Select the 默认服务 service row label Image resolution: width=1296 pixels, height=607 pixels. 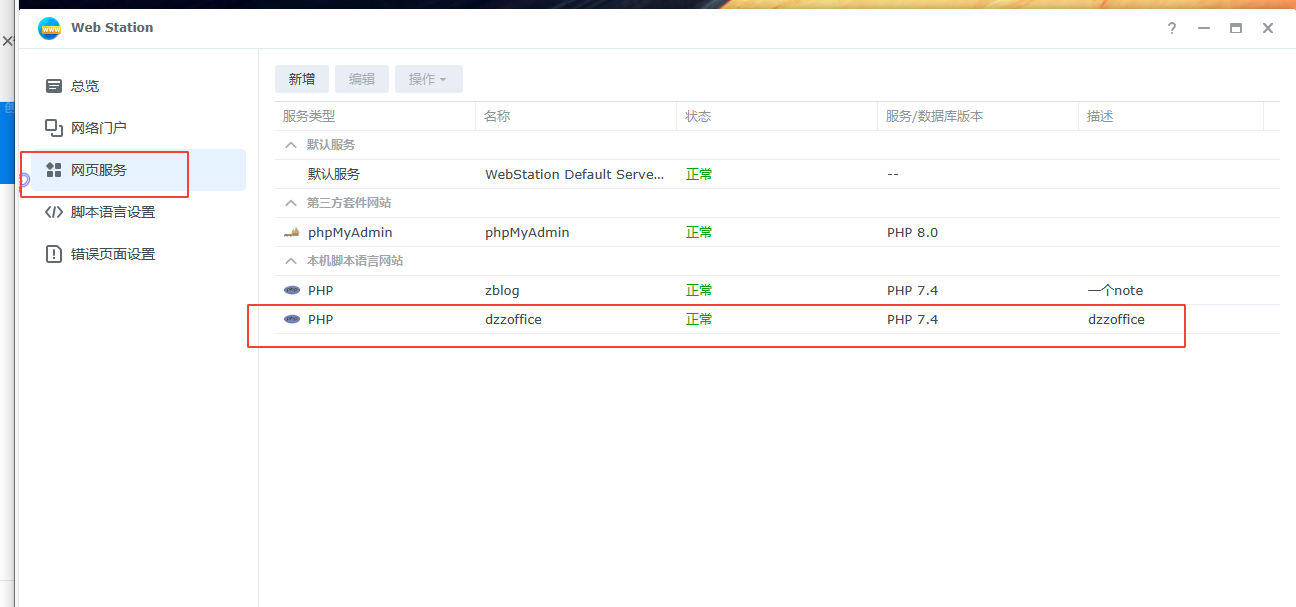point(334,174)
